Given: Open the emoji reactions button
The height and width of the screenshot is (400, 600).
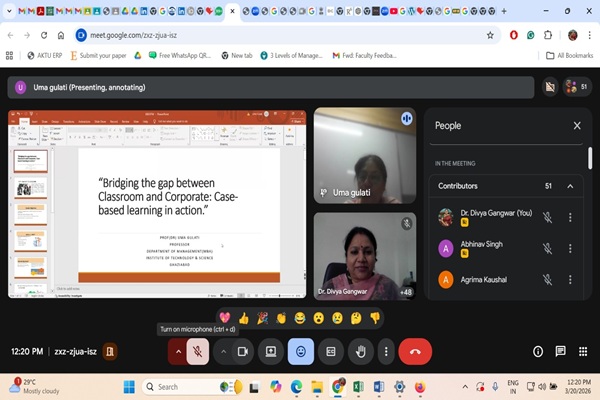Looking at the screenshot, I should click(x=300, y=351).
